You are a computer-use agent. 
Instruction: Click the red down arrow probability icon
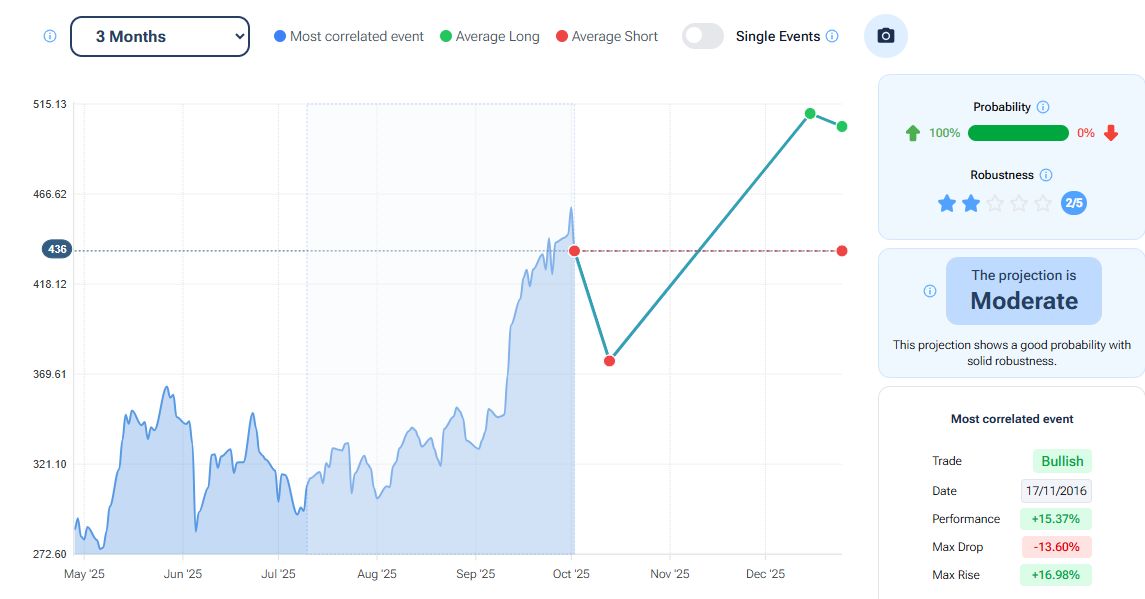pyautogui.click(x=1111, y=133)
